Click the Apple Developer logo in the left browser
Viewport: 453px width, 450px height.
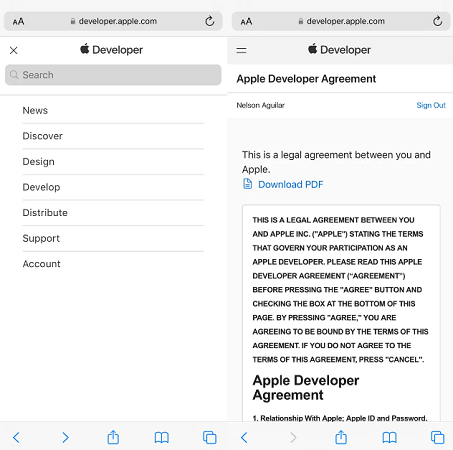point(111,50)
